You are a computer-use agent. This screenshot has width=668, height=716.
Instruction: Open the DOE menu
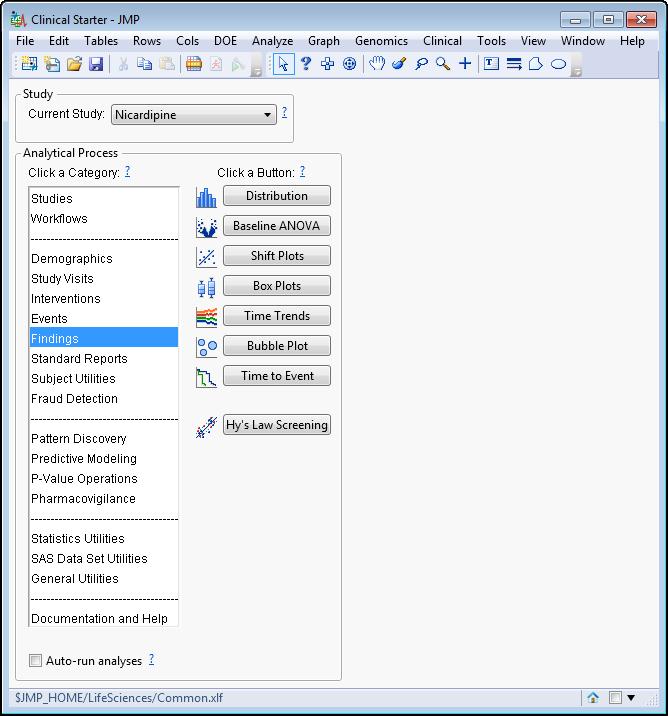pyautogui.click(x=226, y=41)
